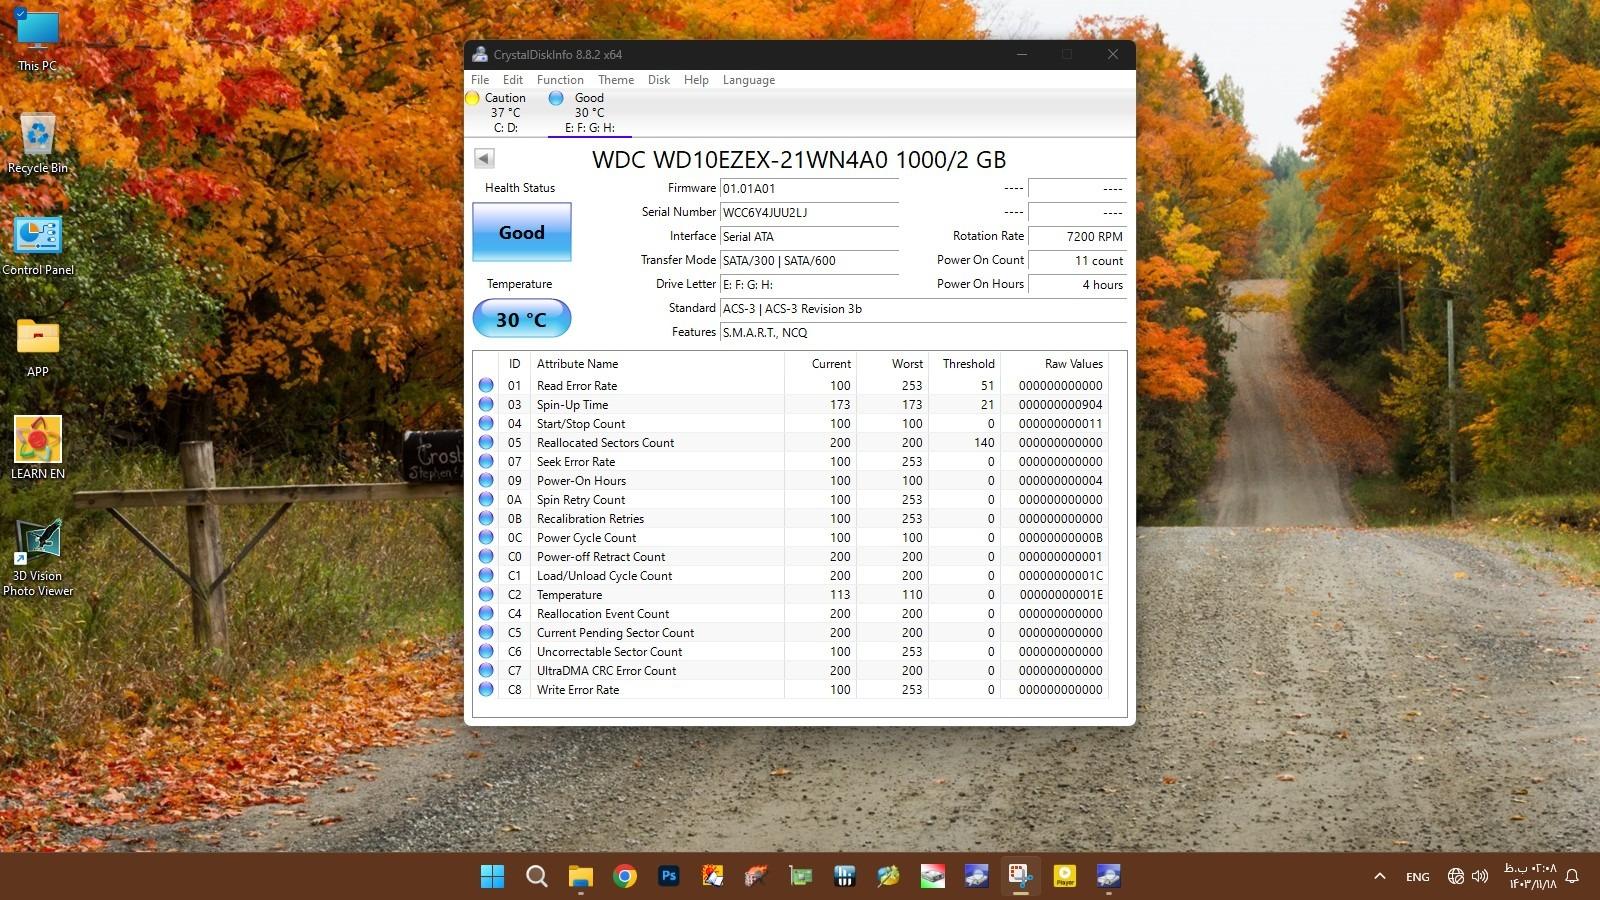Screen dimensions: 1600x900
Task: Click the Good health status button
Action: 521,232
